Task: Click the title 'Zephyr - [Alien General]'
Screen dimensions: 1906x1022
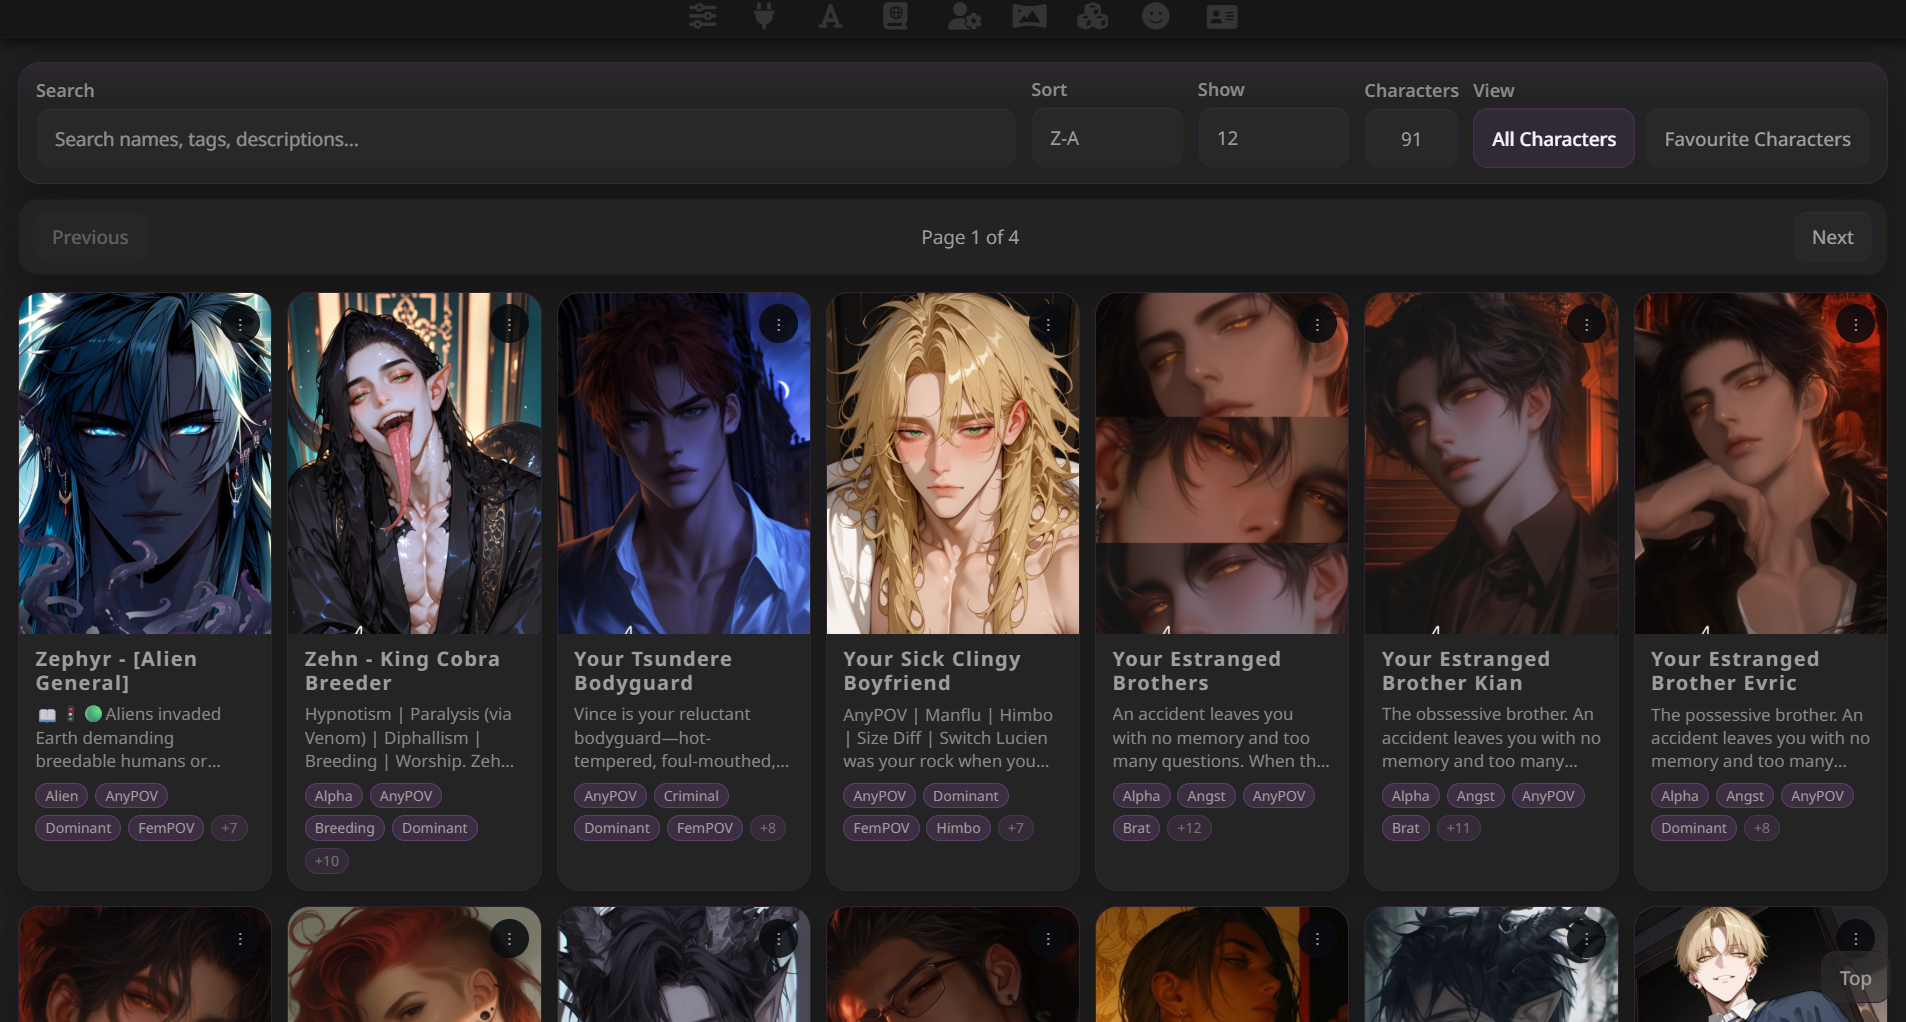Action: coord(116,671)
